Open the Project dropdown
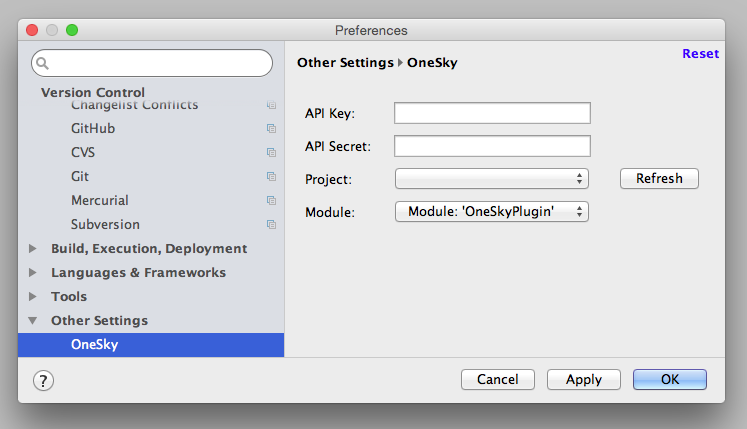The width and height of the screenshot is (747, 429). point(492,179)
